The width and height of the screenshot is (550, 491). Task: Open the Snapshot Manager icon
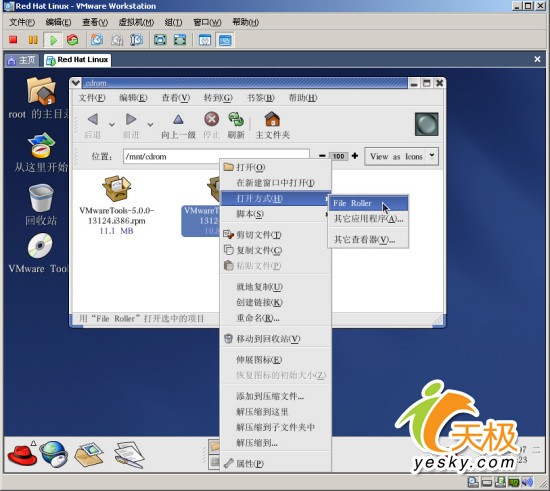tap(136, 40)
